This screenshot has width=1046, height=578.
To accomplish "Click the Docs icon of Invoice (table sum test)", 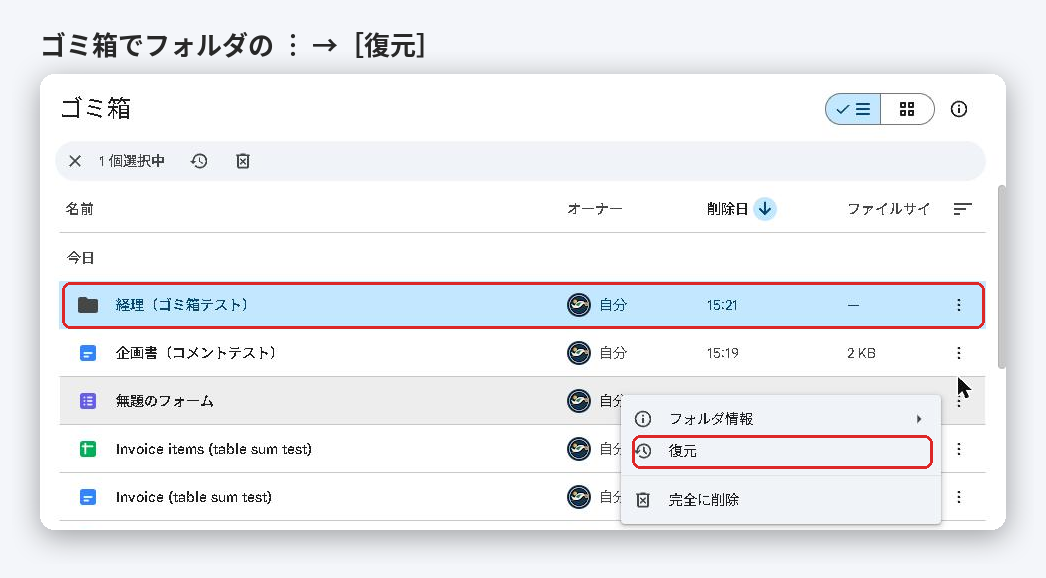I will coord(88,497).
